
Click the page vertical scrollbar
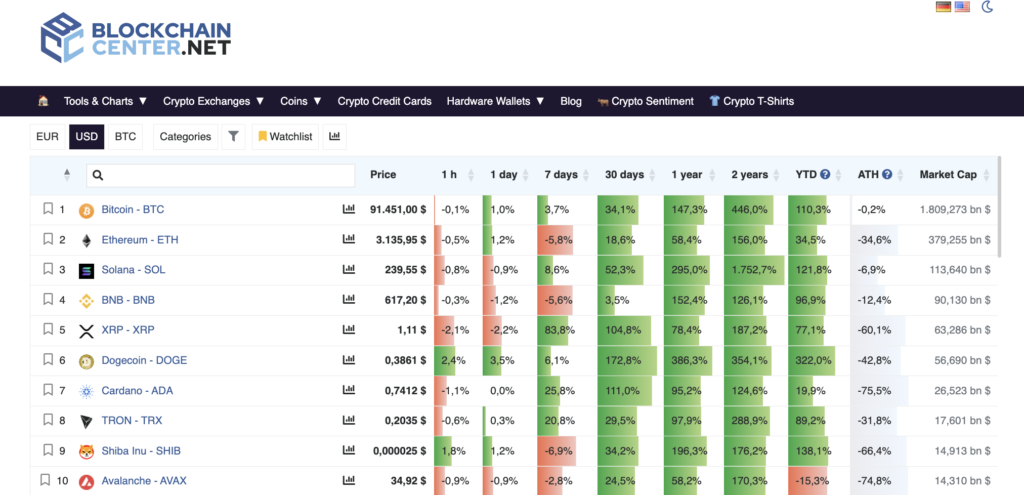[x=999, y=206]
